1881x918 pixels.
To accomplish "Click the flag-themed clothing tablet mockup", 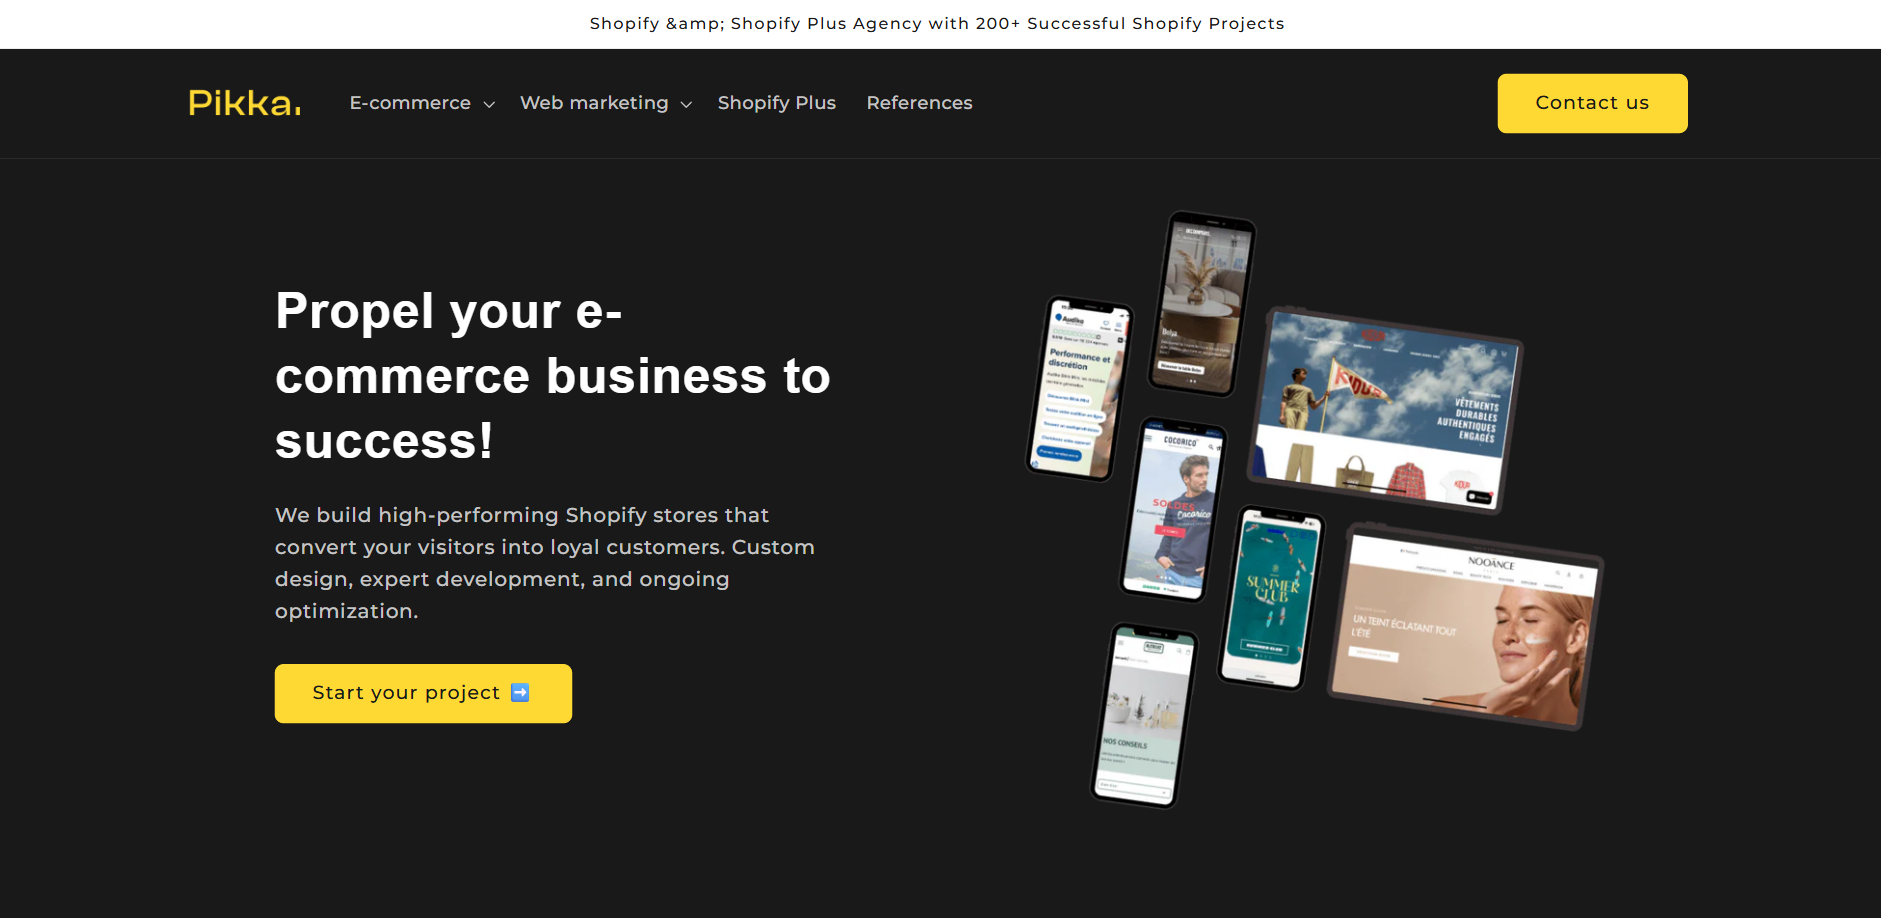I will (x=1385, y=410).
